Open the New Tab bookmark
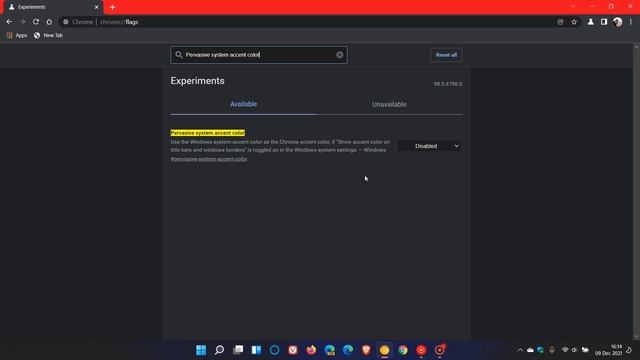Image resolution: width=640 pixels, height=360 pixels. coord(48,36)
